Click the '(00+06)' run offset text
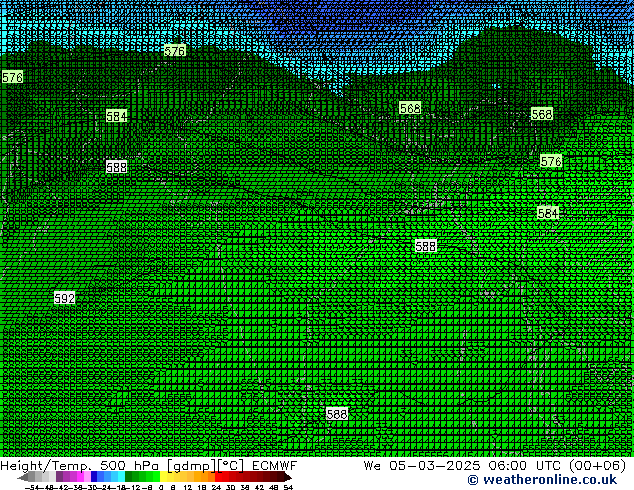This screenshot has height=490, width=634. tap(597, 466)
